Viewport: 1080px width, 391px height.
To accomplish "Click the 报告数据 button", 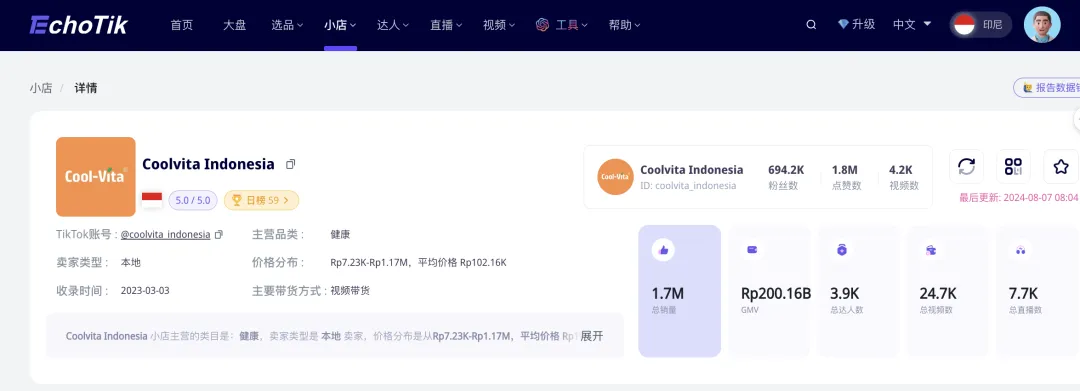I will point(1046,87).
